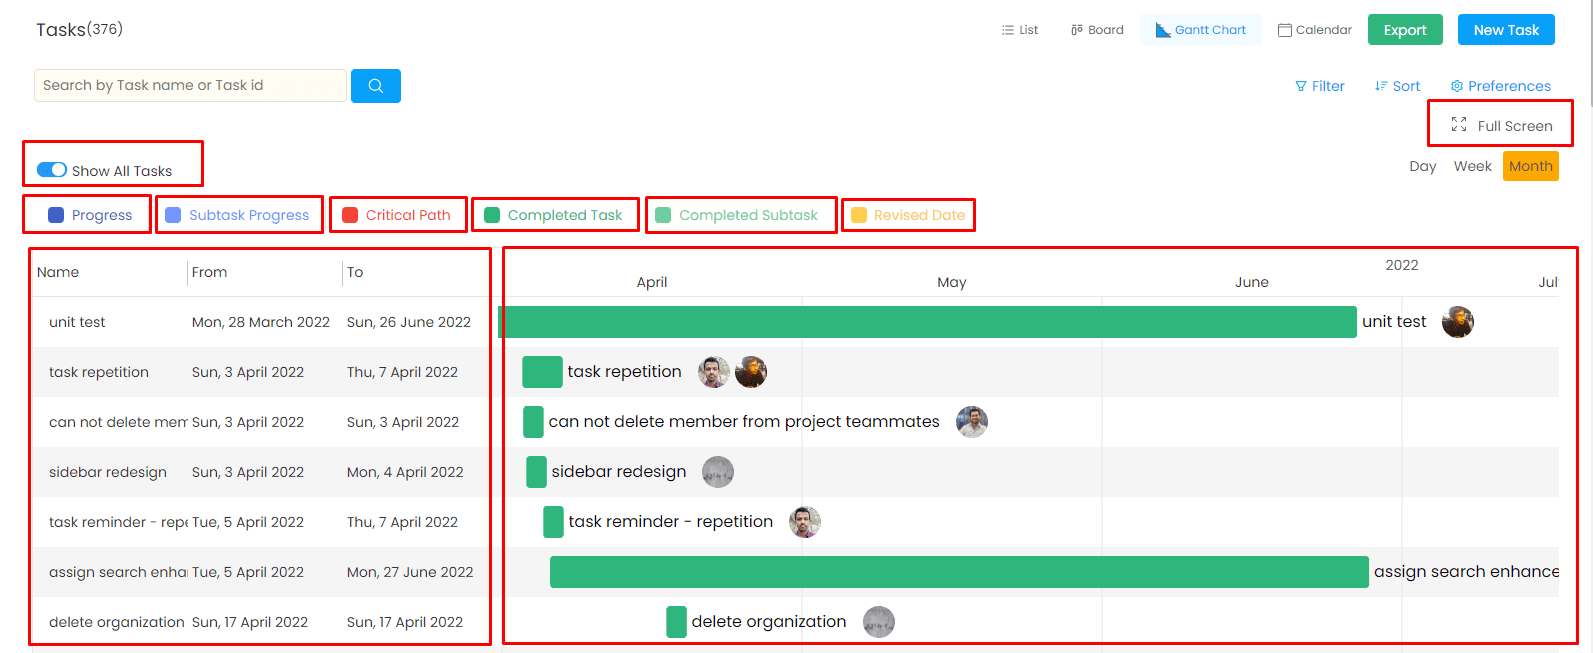Open the Preferences link
This screenshot has height=653, width=1593.
[x=1501, y=86]
